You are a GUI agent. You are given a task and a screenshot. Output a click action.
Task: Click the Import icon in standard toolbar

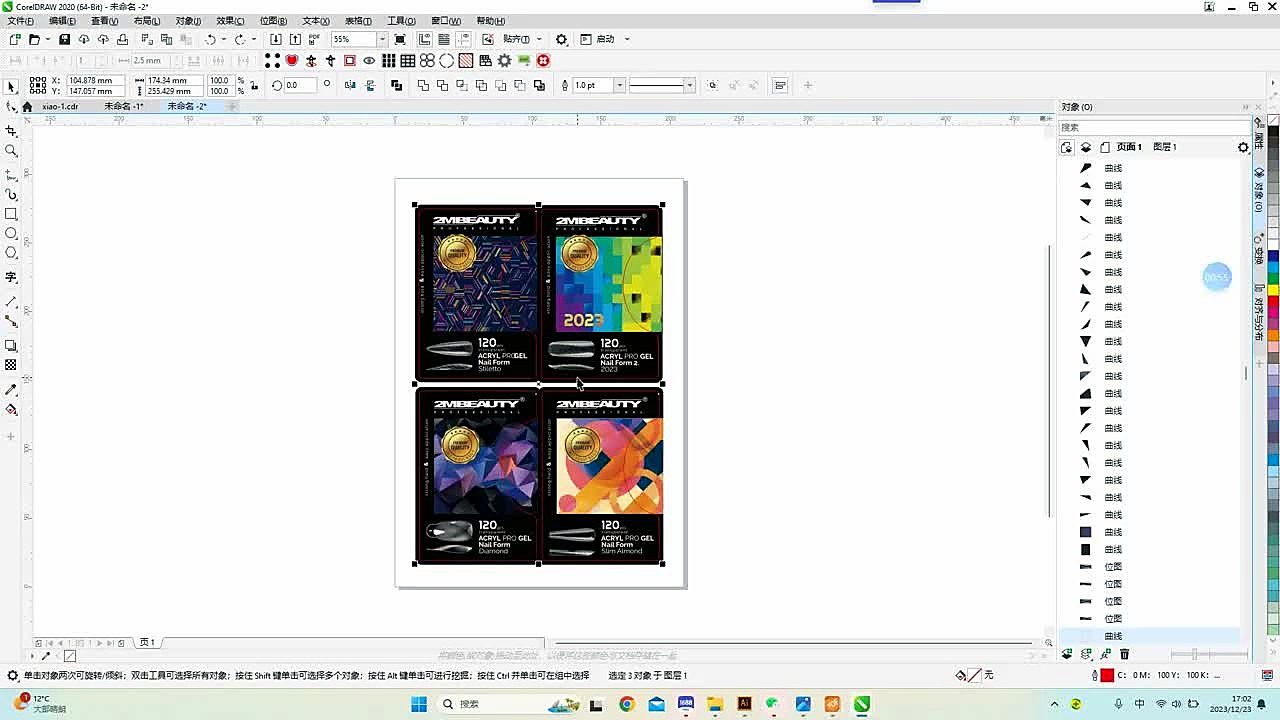pyautogui.click(x=276, y=39)
